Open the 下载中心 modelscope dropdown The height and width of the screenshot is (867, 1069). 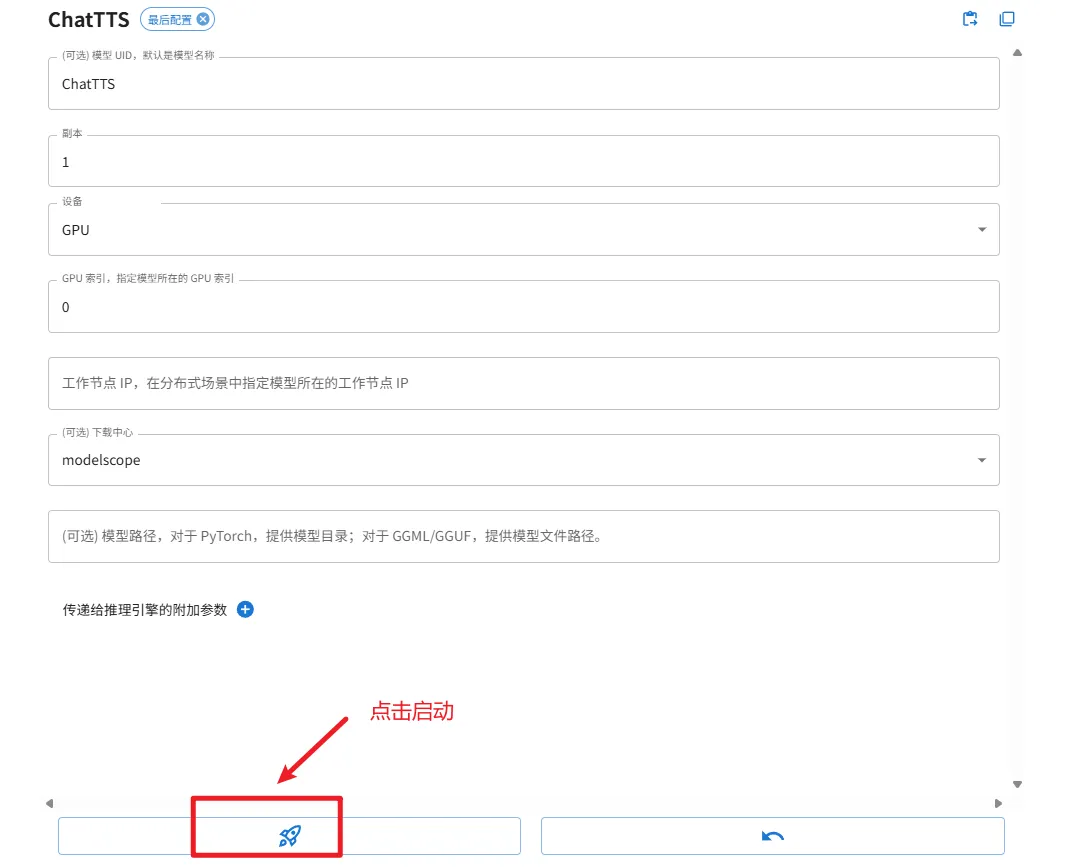[524, 460]
